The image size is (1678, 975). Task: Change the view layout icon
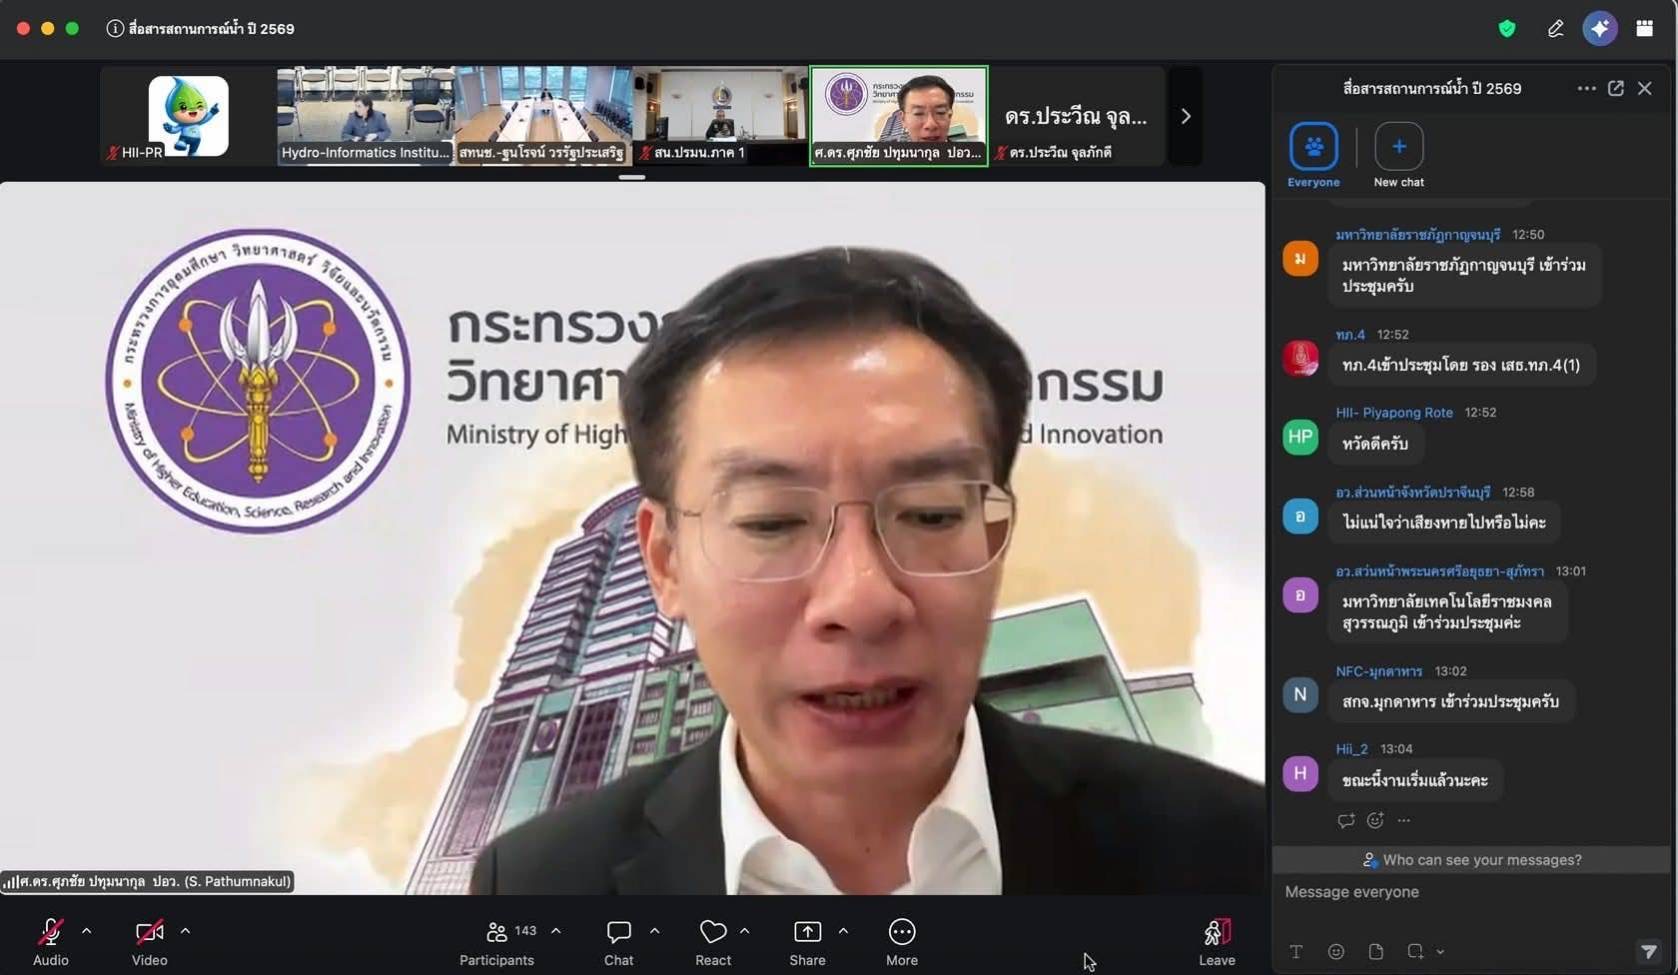1644,28
